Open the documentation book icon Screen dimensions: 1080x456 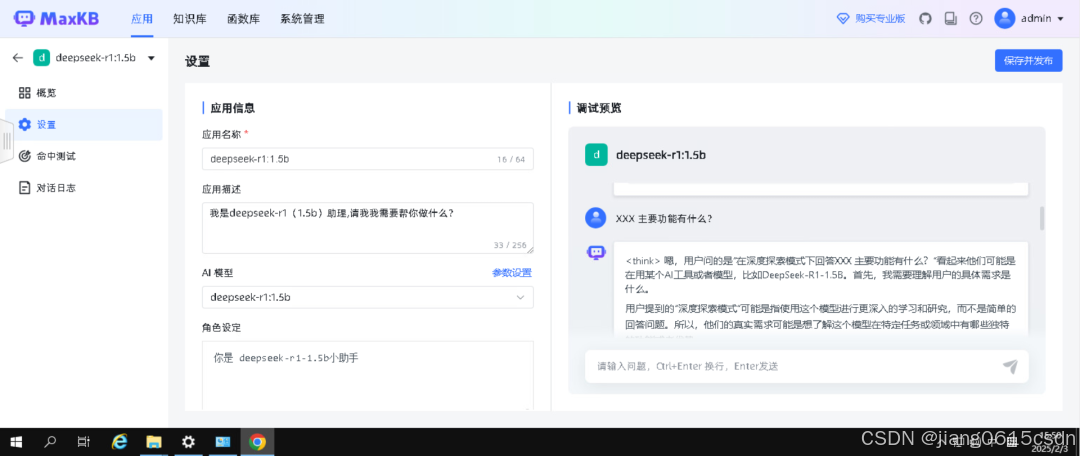point(951,19)
